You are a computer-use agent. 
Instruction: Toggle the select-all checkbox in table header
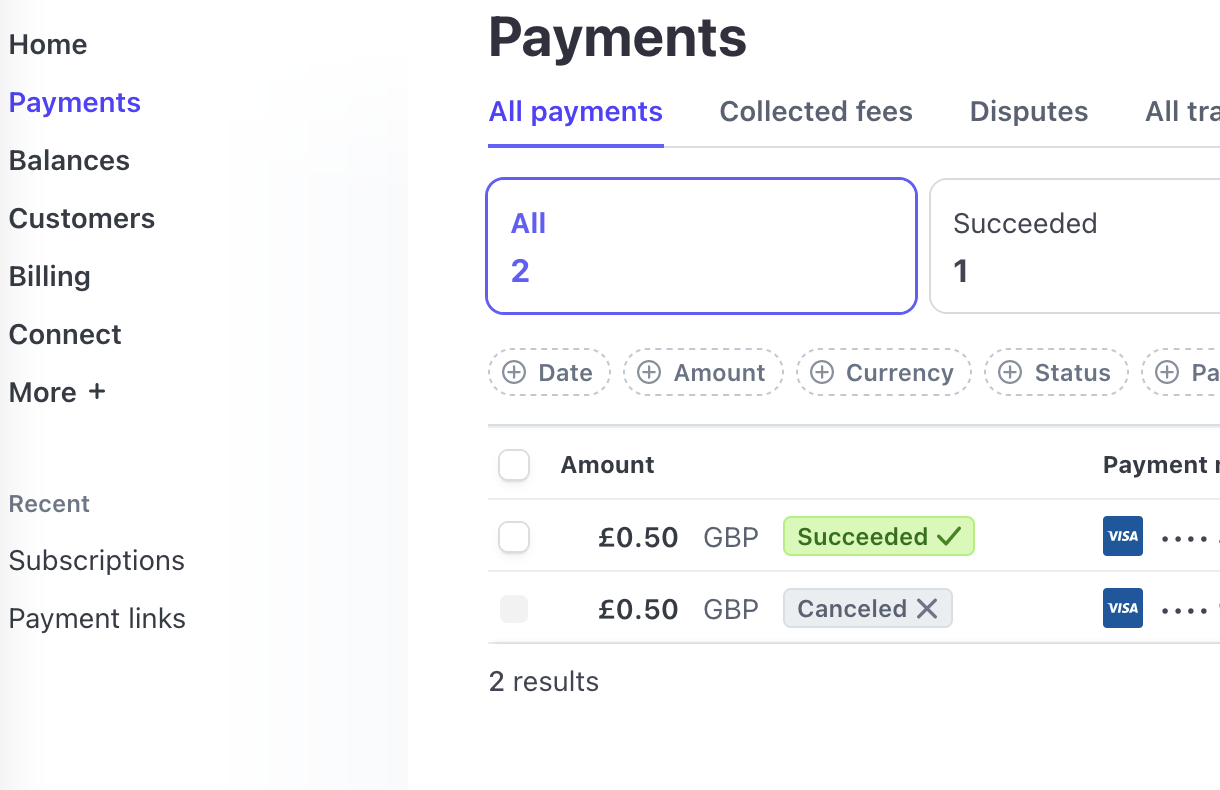pyautogui.click(x=514, y=465)
